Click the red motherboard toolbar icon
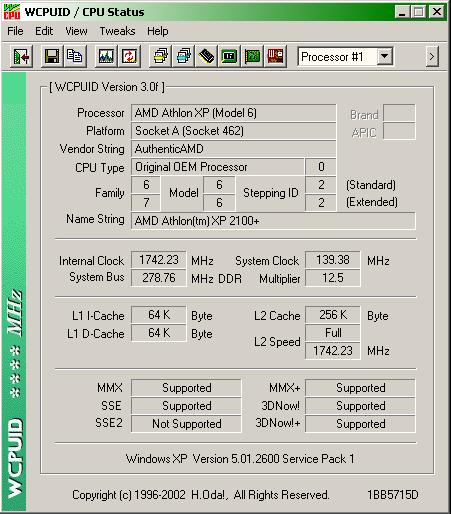Screen dimensions: 451x514 (275, 56)
